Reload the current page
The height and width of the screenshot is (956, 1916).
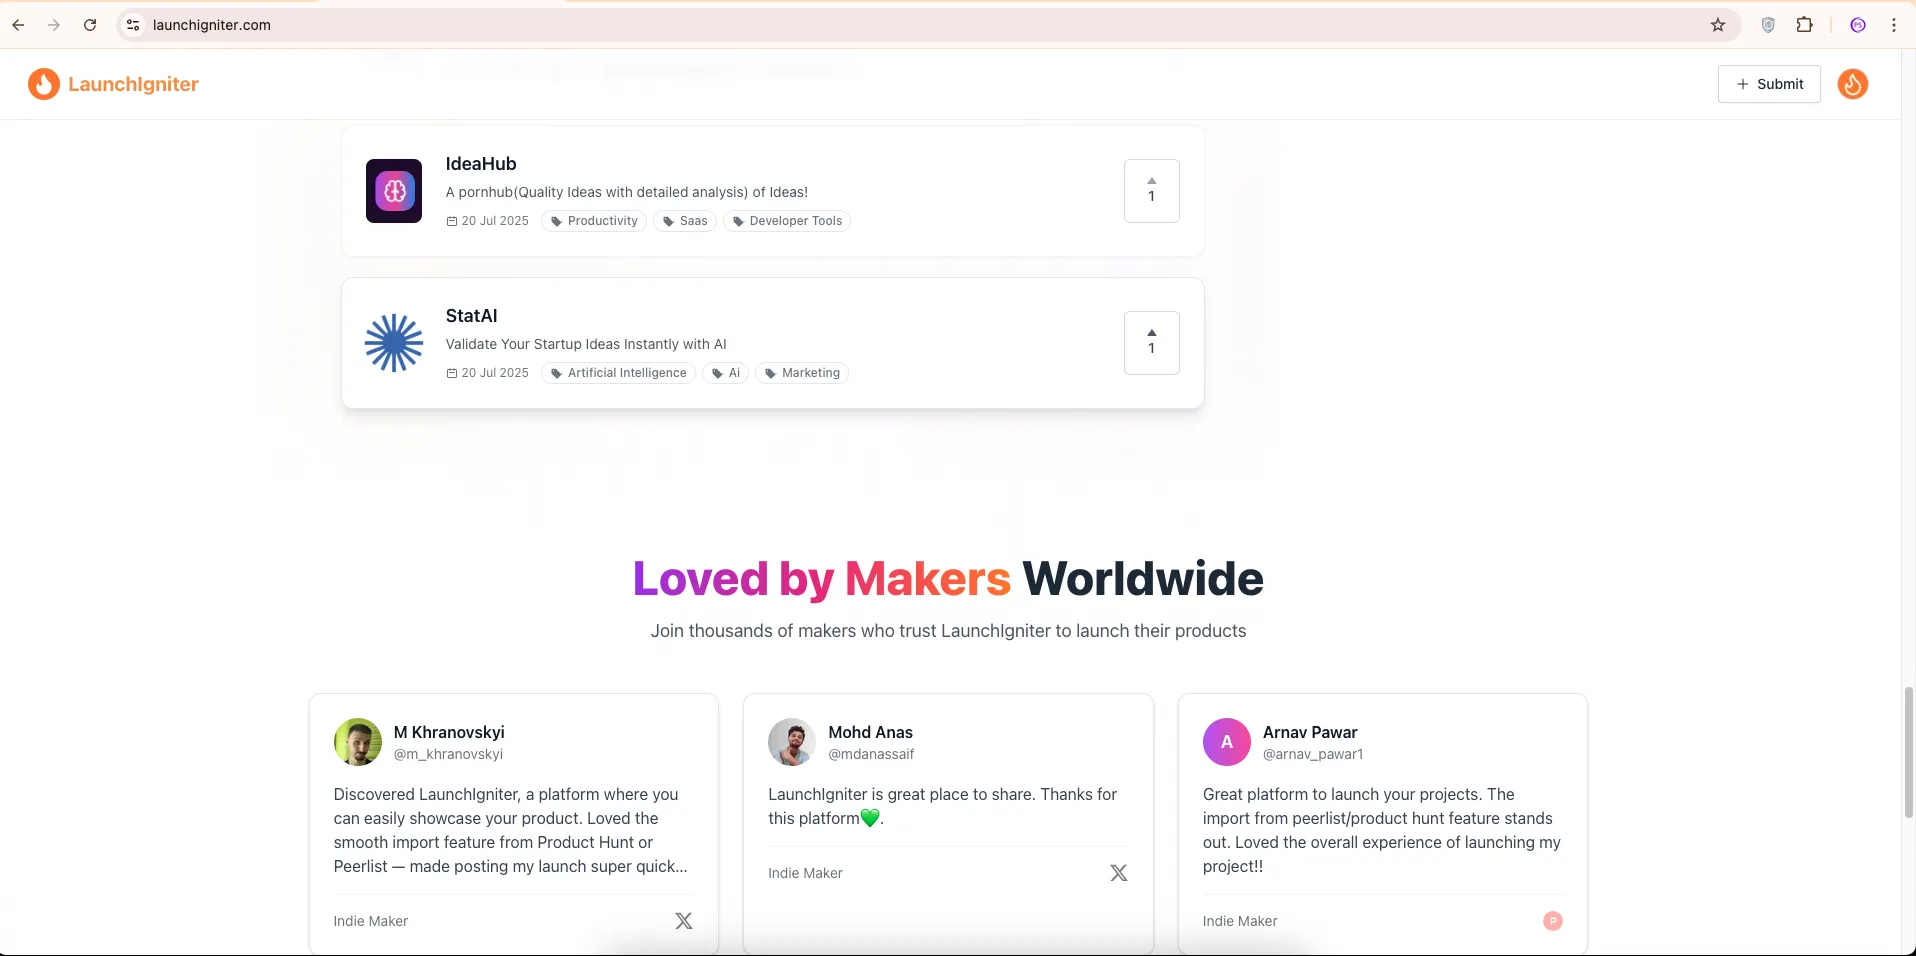(90, 25)
